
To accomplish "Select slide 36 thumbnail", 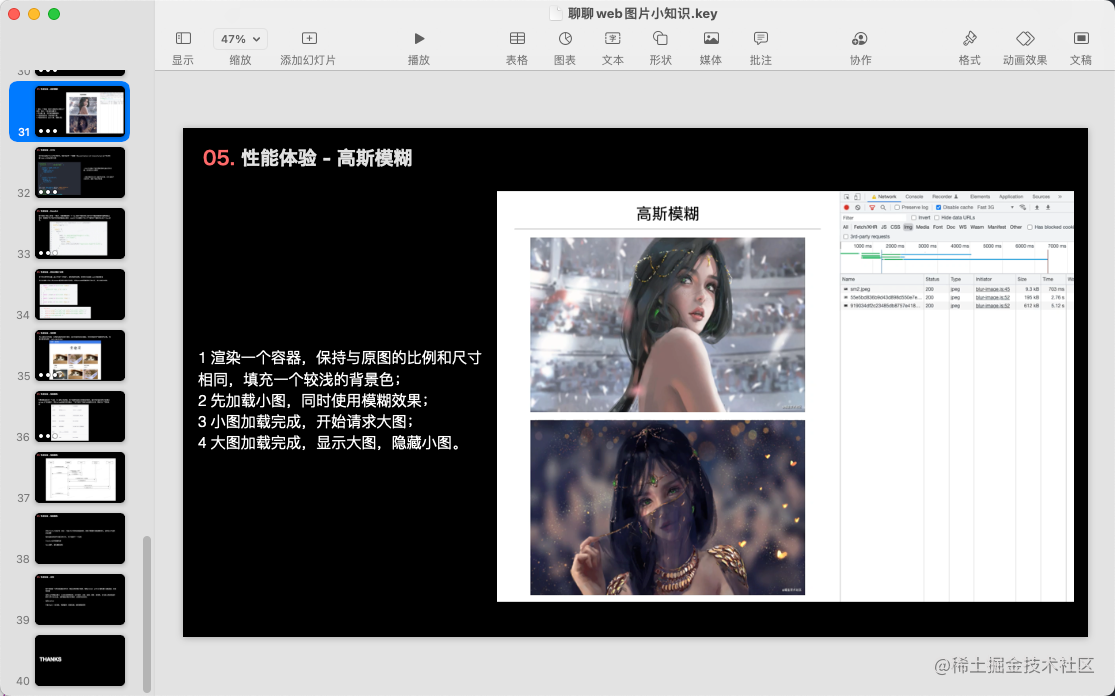I will coord(80,417).
